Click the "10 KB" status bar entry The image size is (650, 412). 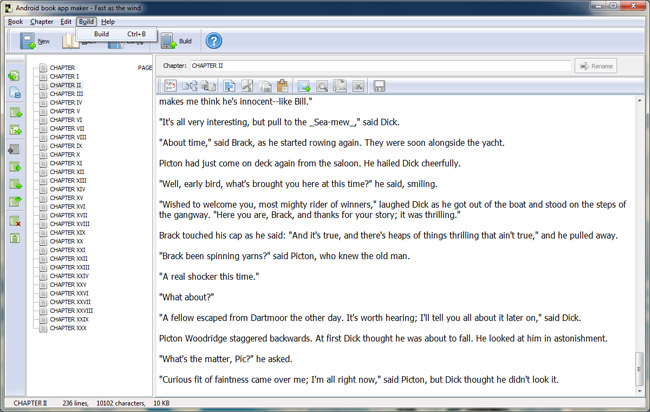(x=161, y=403)
